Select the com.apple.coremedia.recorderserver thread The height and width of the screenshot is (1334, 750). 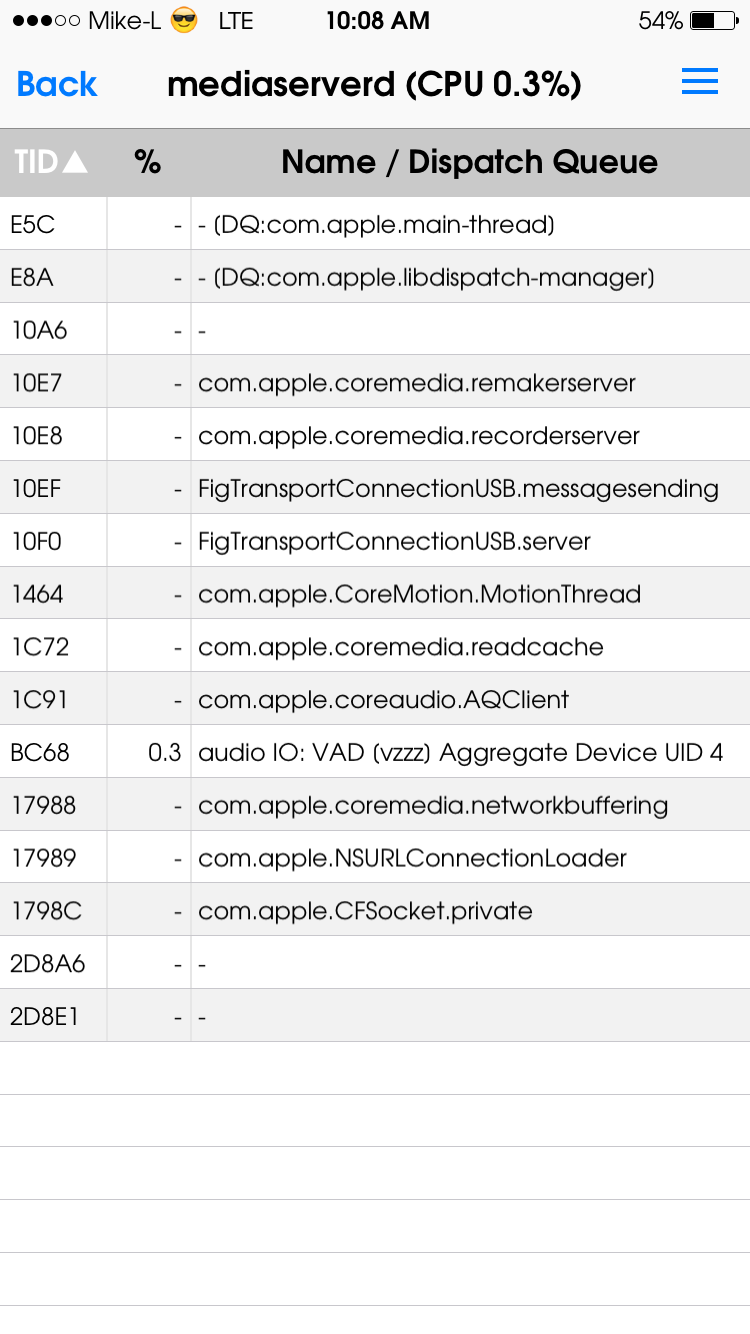click(x=375, y=436)
